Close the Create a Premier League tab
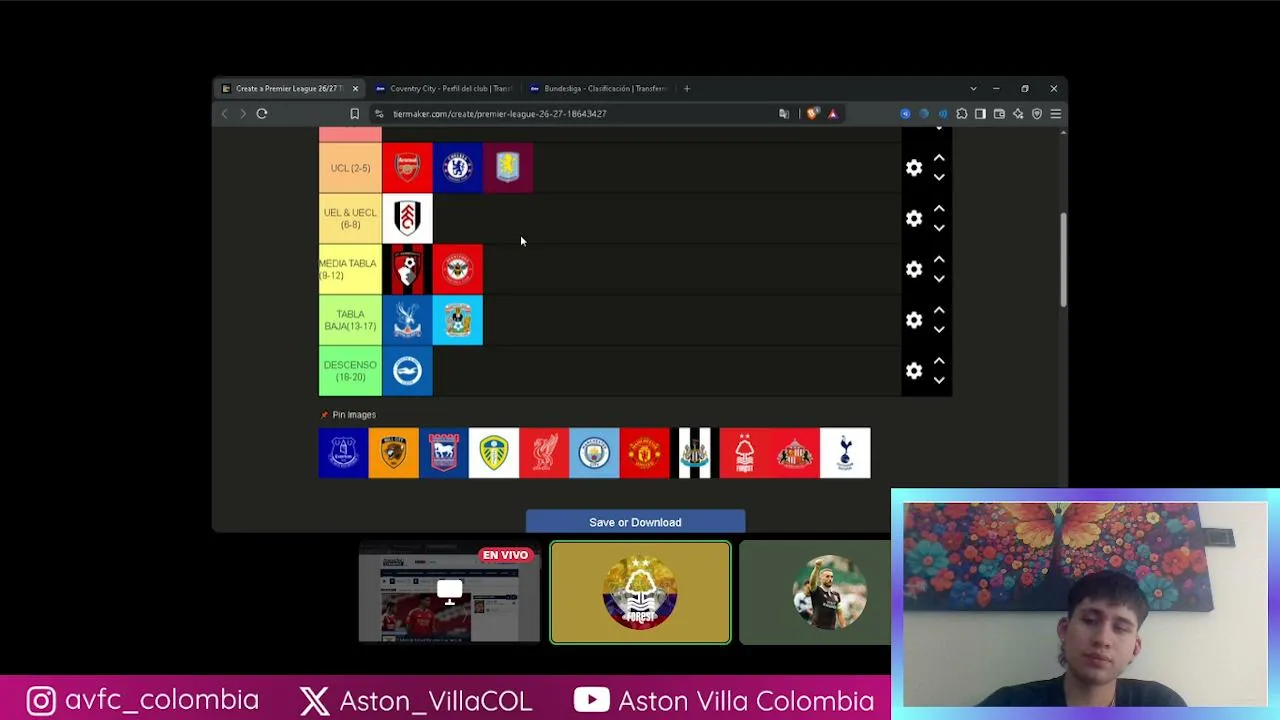The height and width of the screenshot is (720, 1280). point(355,89)
